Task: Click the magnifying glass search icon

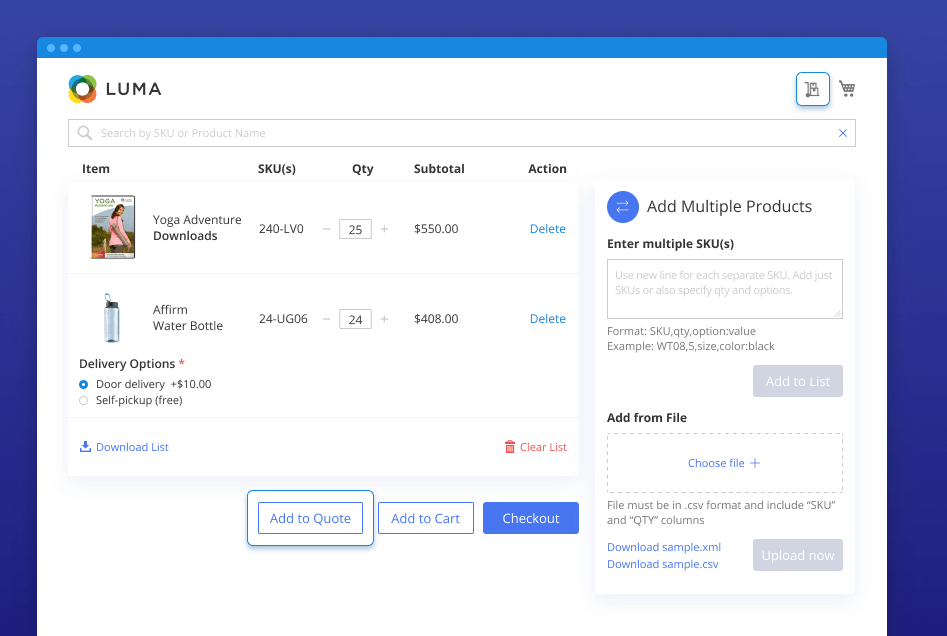Action: (x=84, y=133)
